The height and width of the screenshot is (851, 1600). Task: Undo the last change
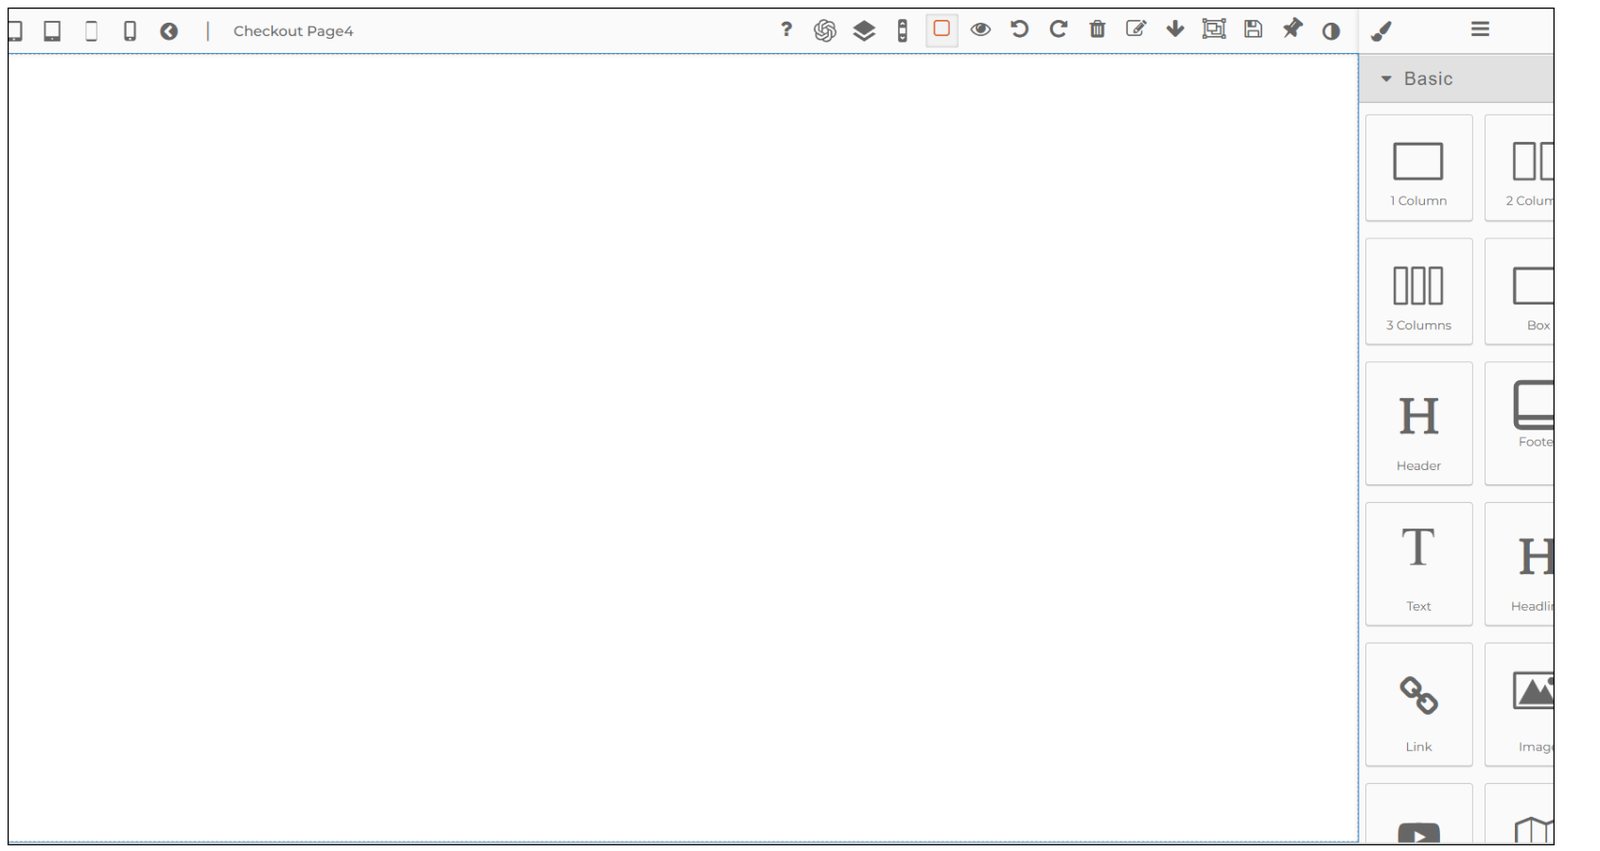[x=1019, y=29]
